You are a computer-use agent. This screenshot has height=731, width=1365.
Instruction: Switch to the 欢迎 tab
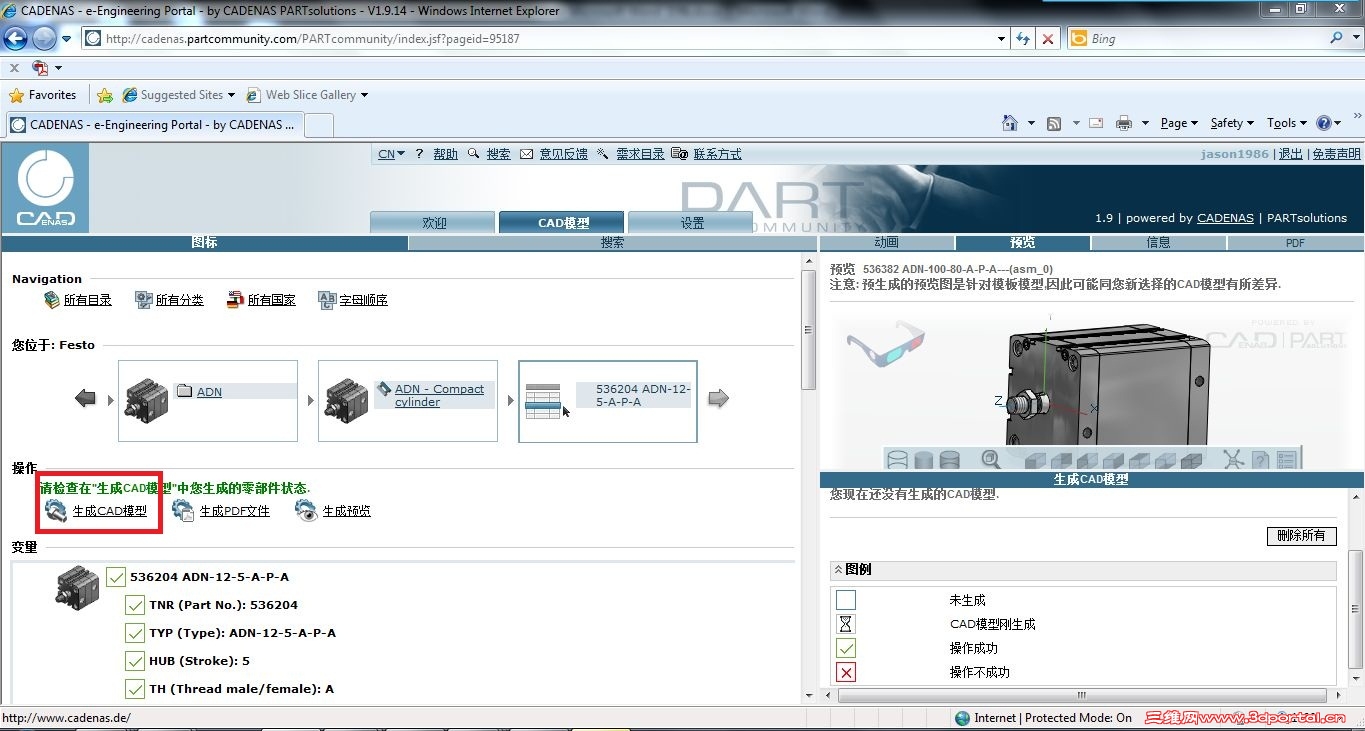433,223
